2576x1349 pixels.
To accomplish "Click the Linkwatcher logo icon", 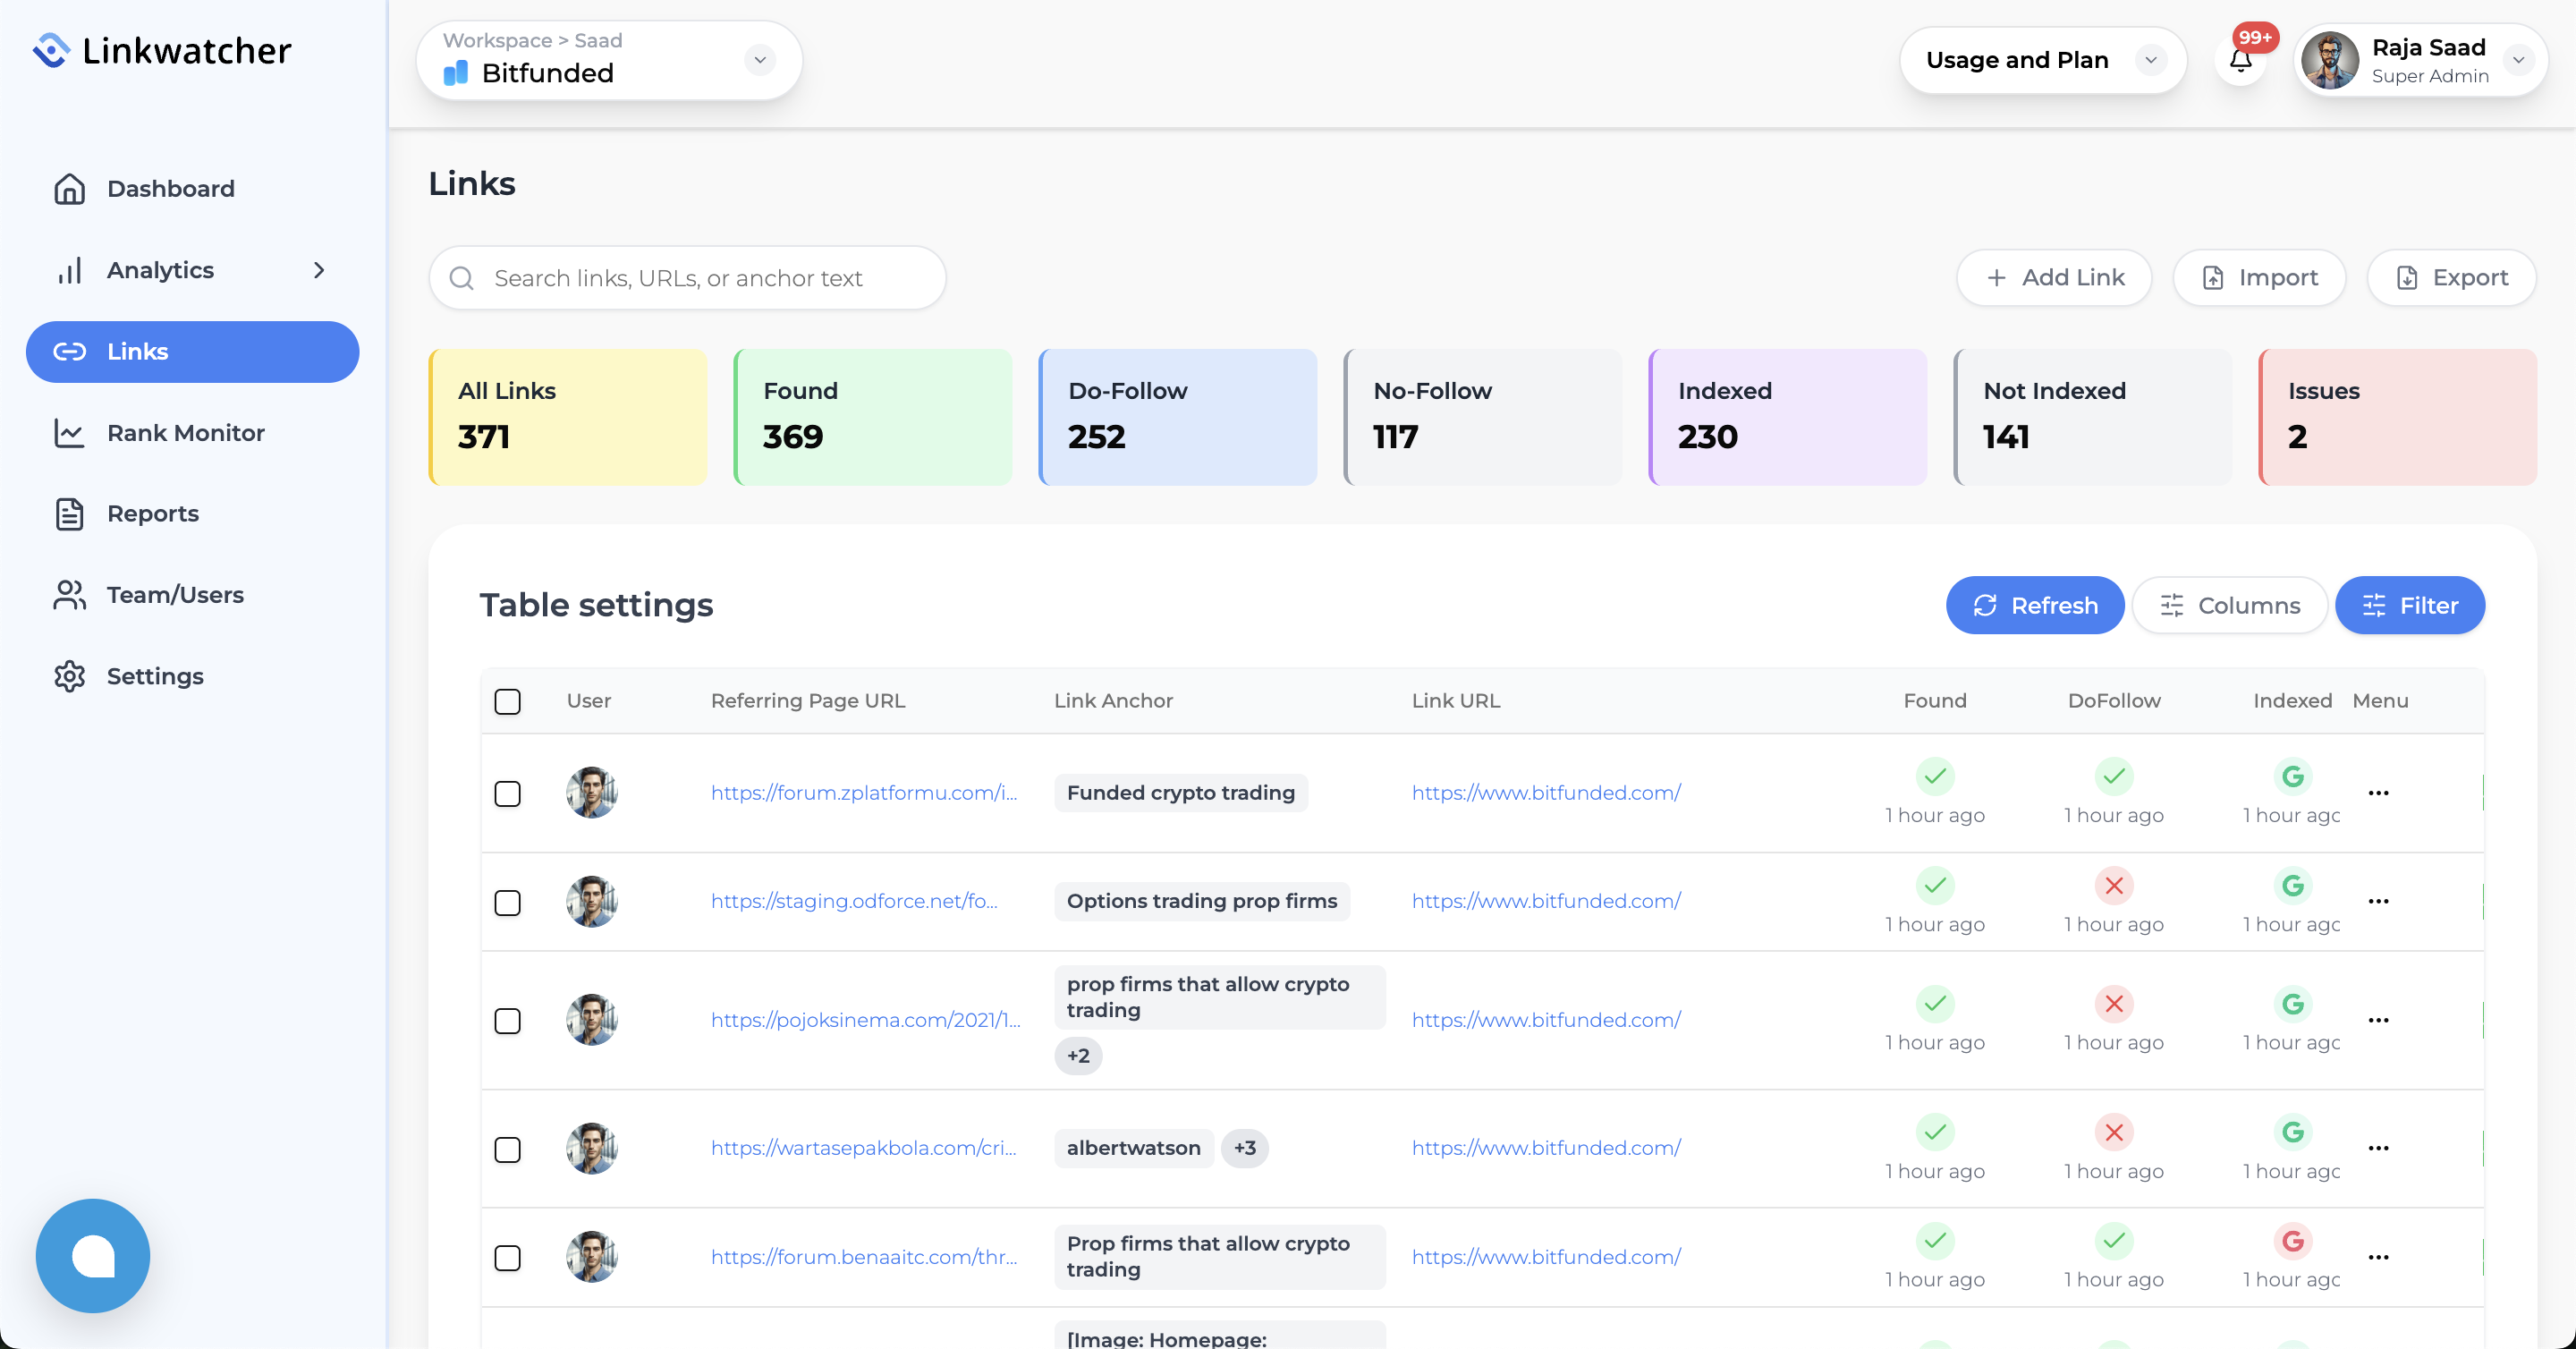I will click(51, 50).
